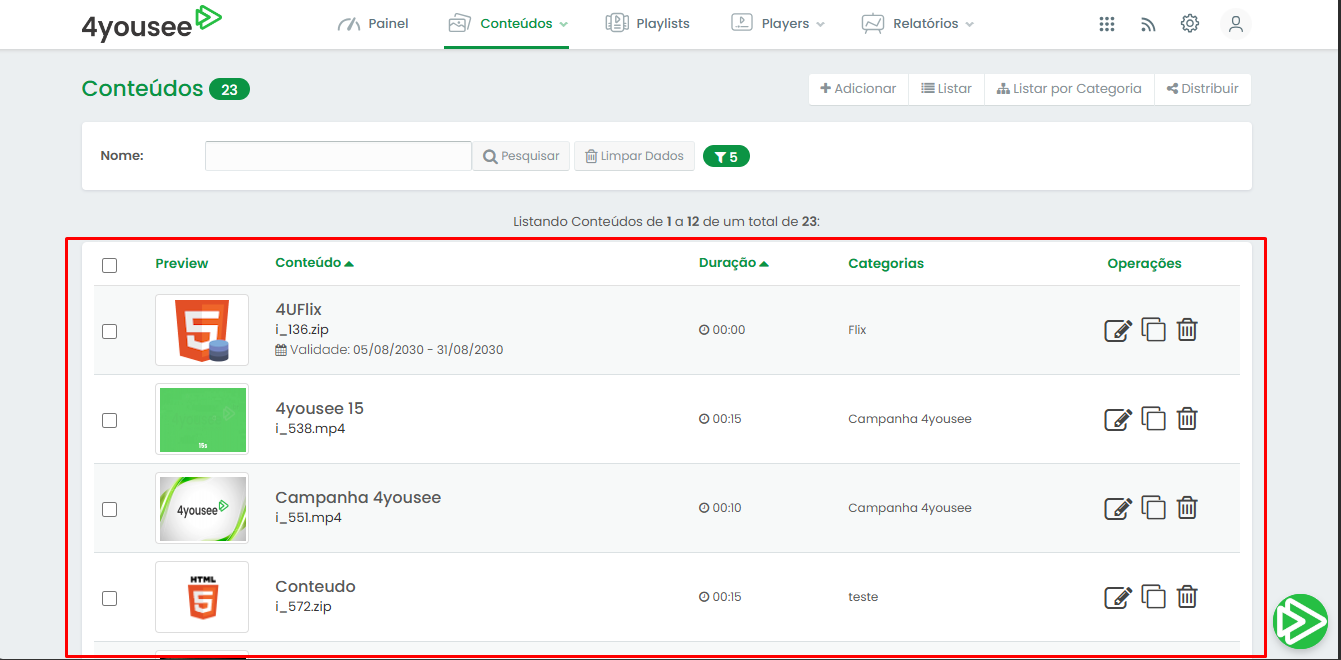Click the i_551.mp4 file name
The image size is (1341, 660).
pyautogui.click(x=309, y=518)
